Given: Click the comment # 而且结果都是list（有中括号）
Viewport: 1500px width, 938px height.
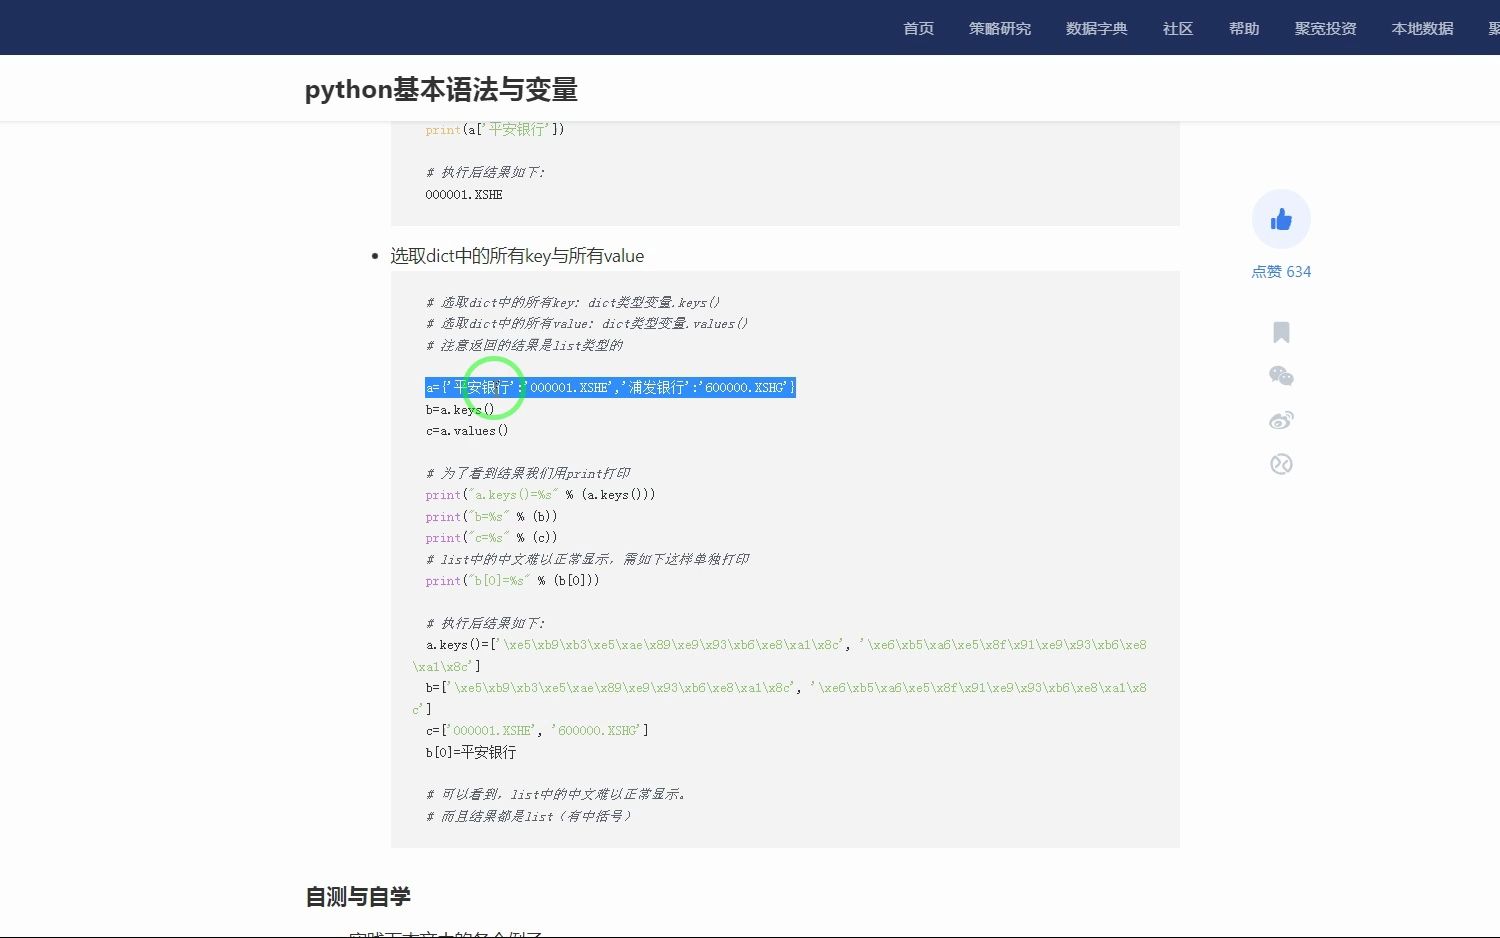Looking at the screenshot, I should pos(528,816).
